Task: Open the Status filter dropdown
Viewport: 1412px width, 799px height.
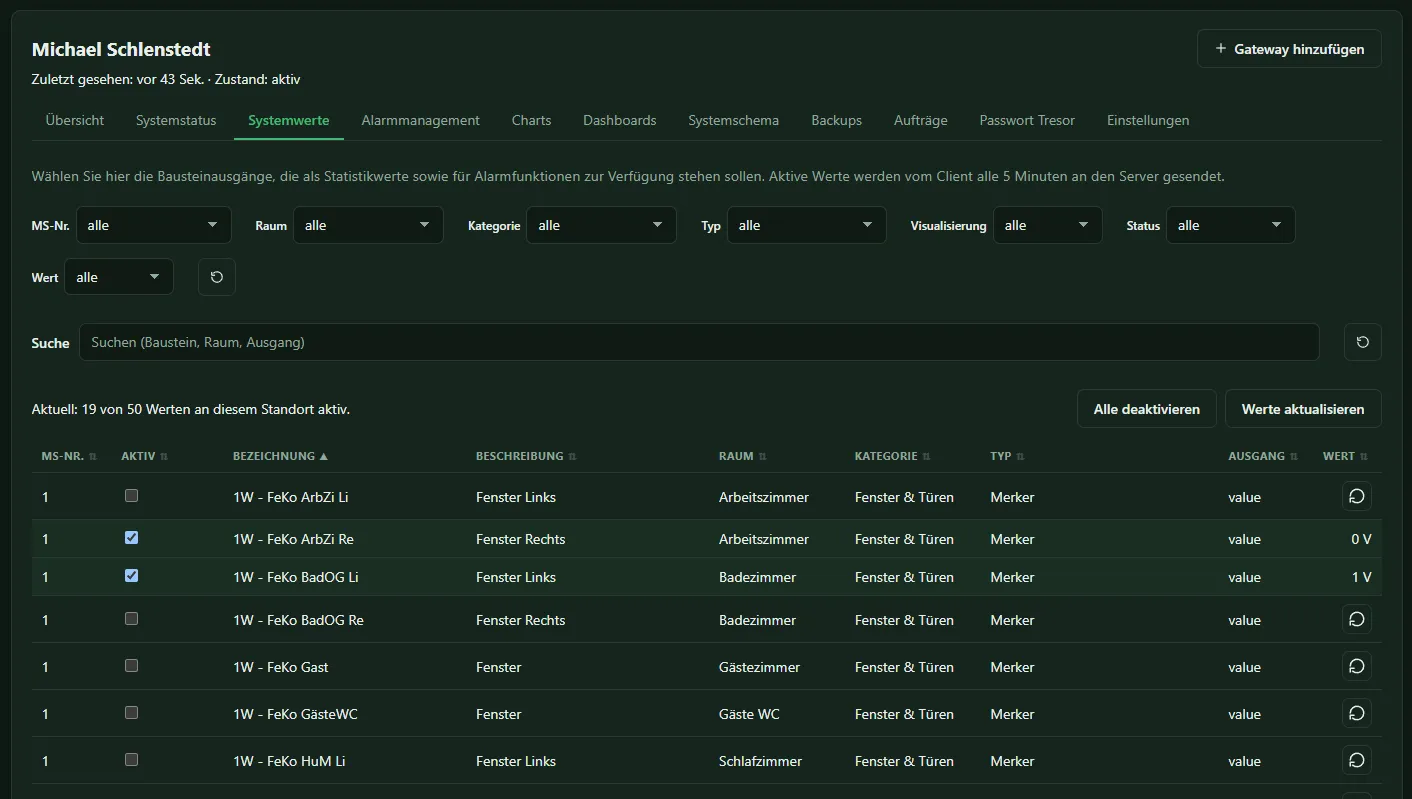Action: click(1230, 225)
